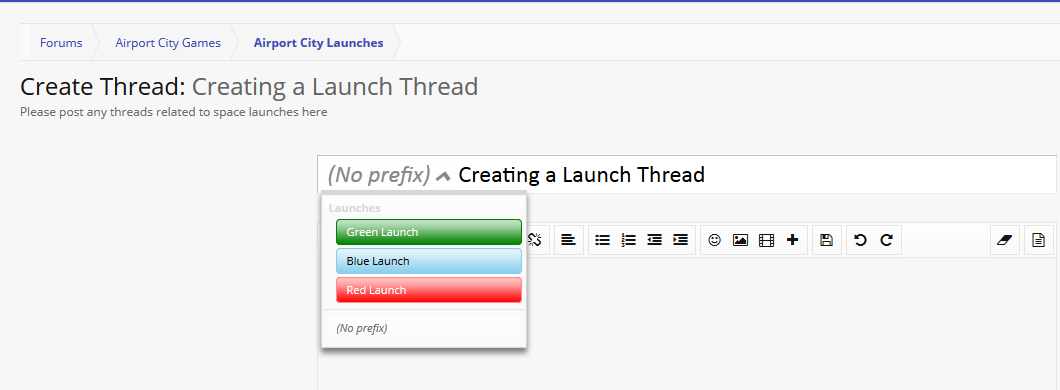Select the Green Launch prefix
The height and width of the screenshot is (390, 1060).
pos(429,232)
